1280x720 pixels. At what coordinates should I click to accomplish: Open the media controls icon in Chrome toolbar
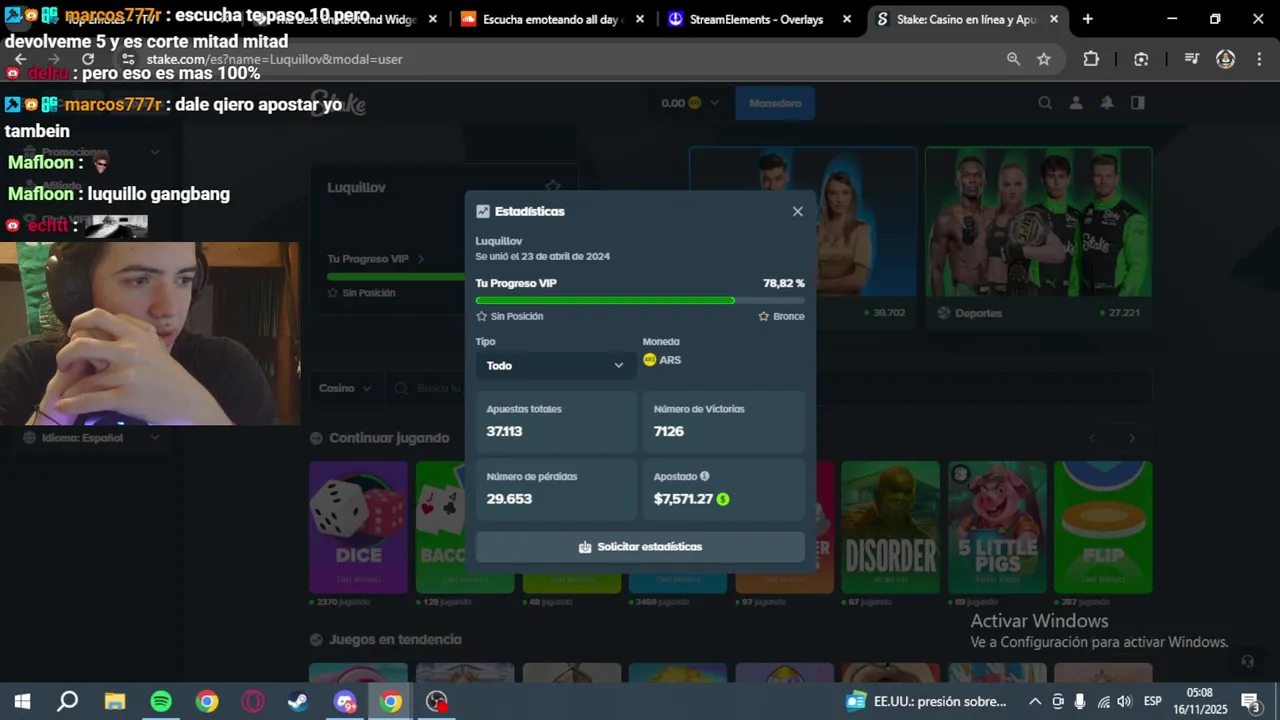(x=1191, y=59)
